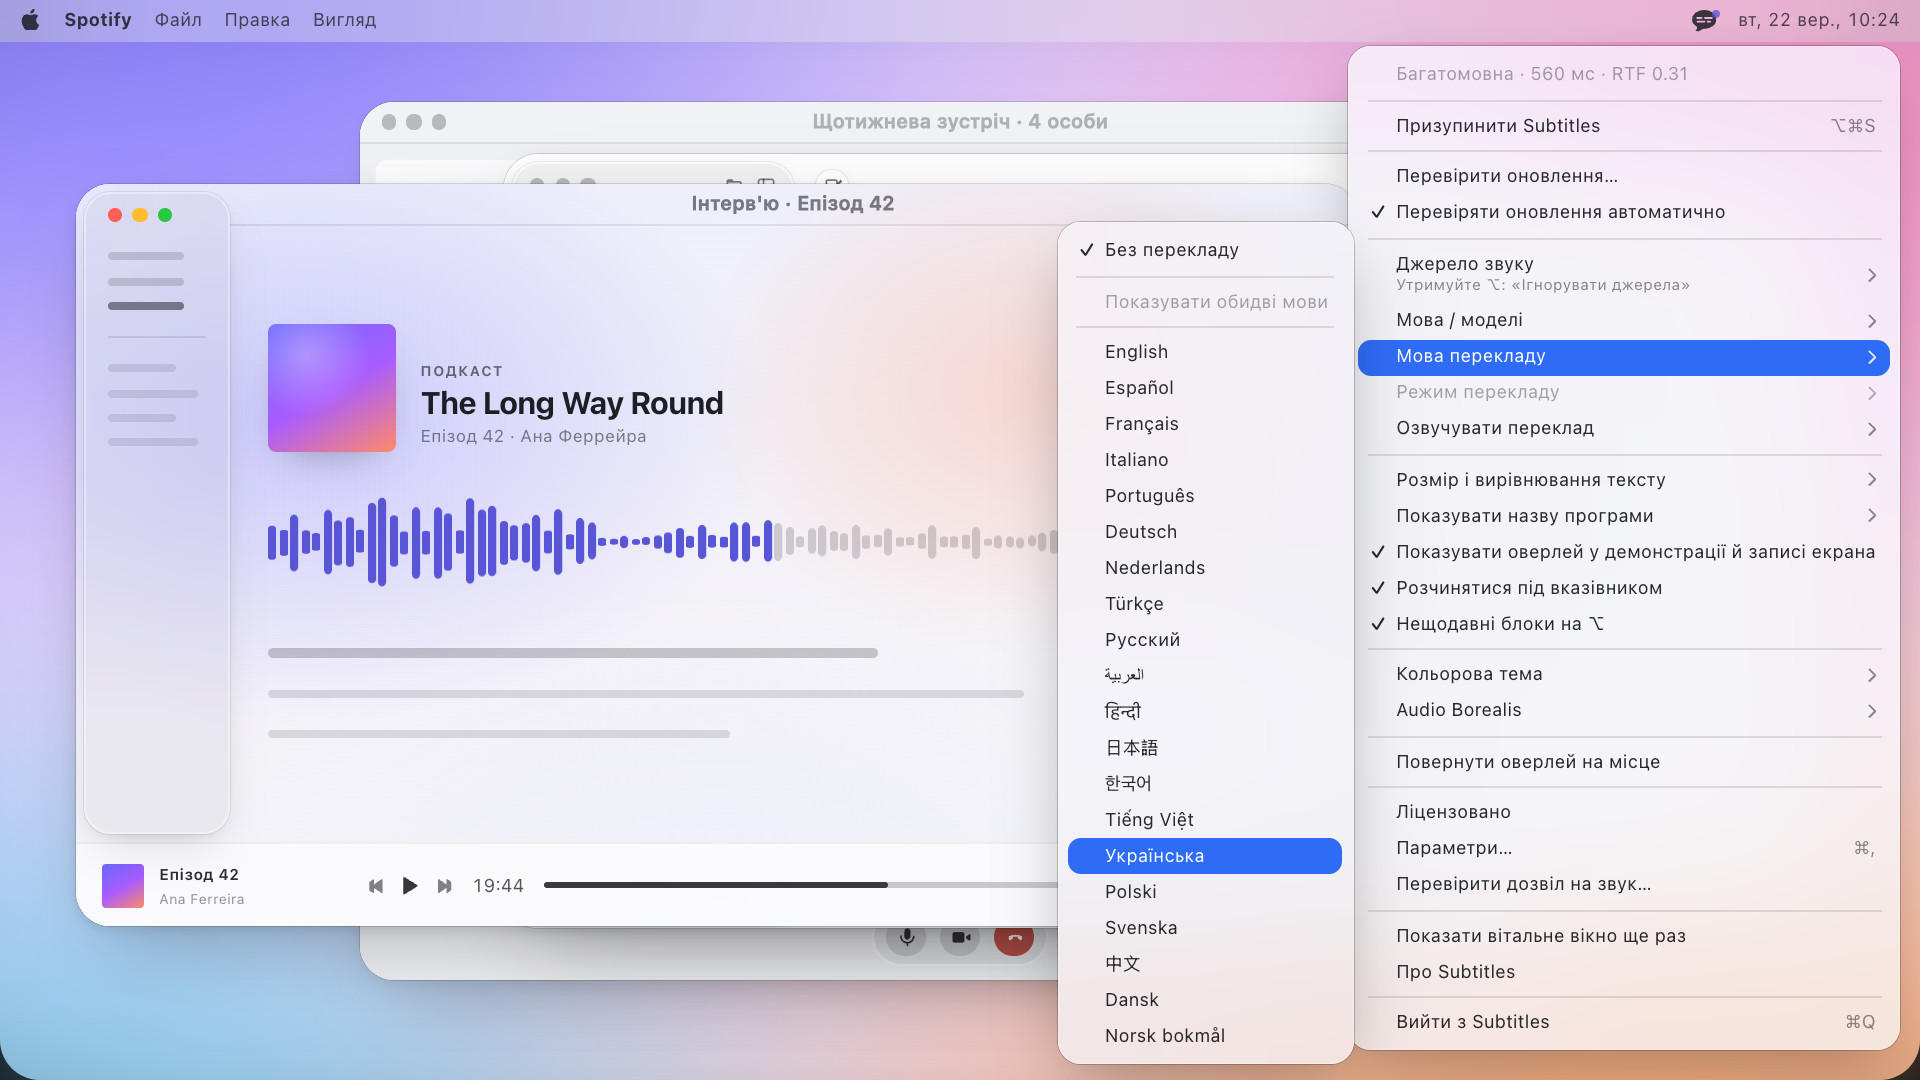
Task: Select 日本語 in the language list
Action: (1205, 748)
